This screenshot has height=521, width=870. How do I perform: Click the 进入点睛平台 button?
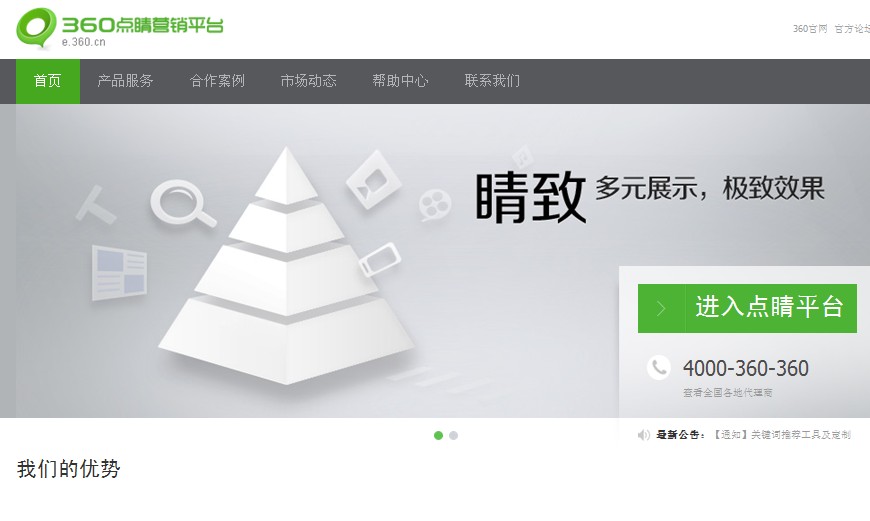tap(747, 308)
